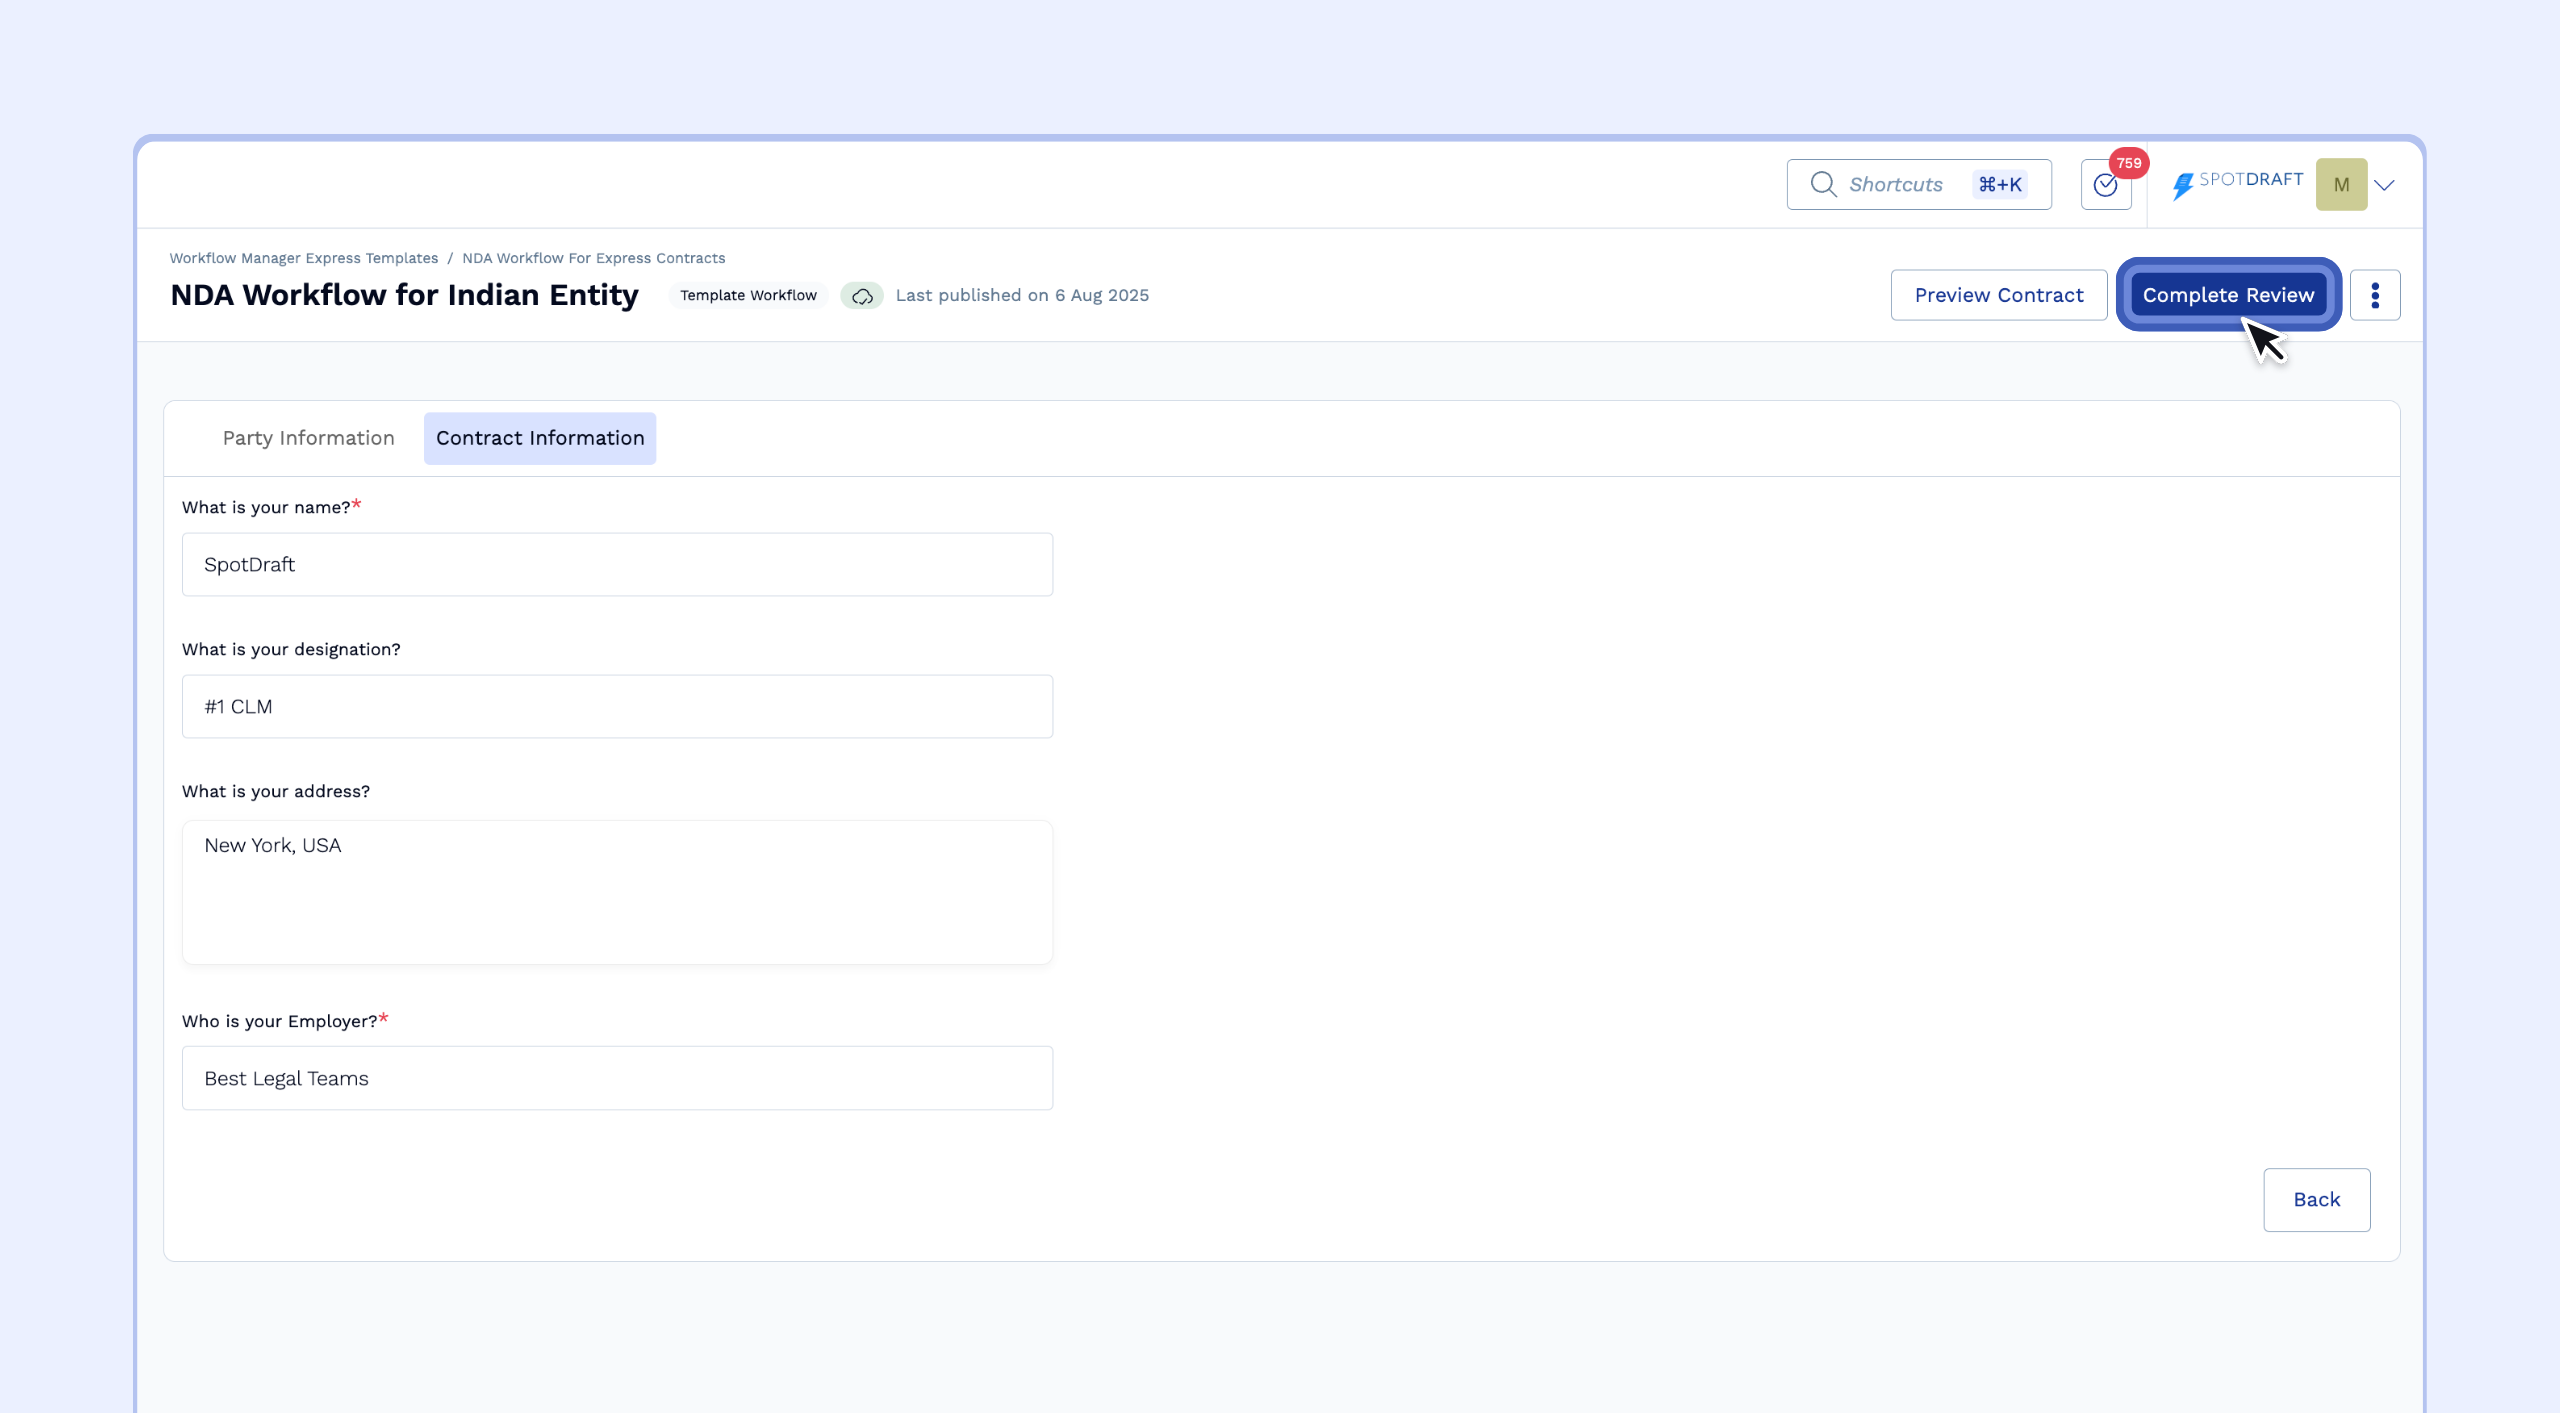This screenshot has width=2560, height=1413.
Task: Click the Preview Contract button
Action: coord(1998,295)
